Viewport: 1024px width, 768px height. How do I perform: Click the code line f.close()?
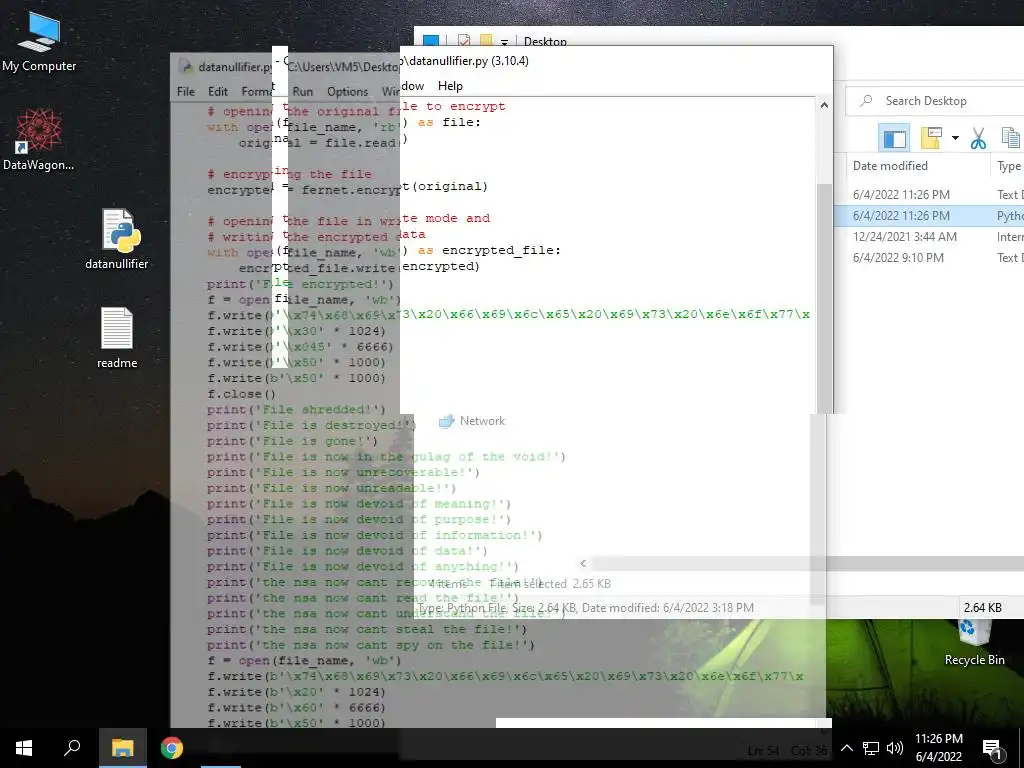[241, 394]
